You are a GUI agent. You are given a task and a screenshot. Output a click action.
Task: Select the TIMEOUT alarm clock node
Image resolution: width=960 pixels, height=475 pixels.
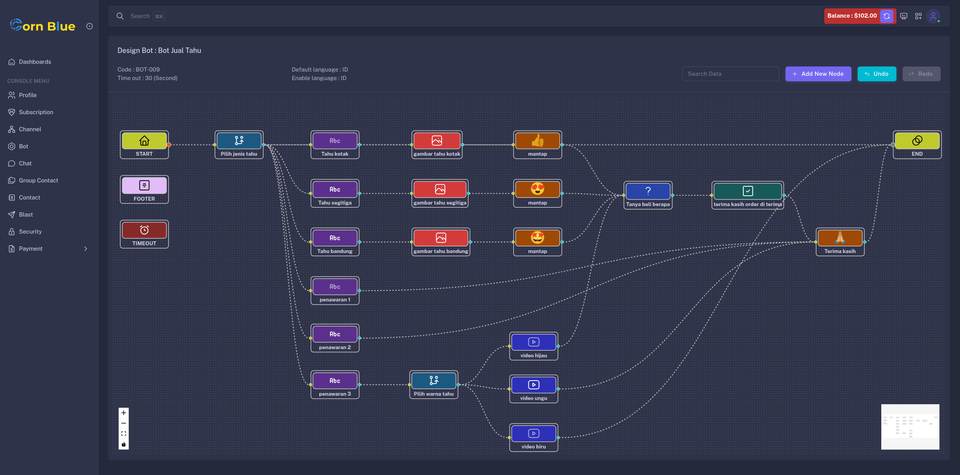point(144,230)
